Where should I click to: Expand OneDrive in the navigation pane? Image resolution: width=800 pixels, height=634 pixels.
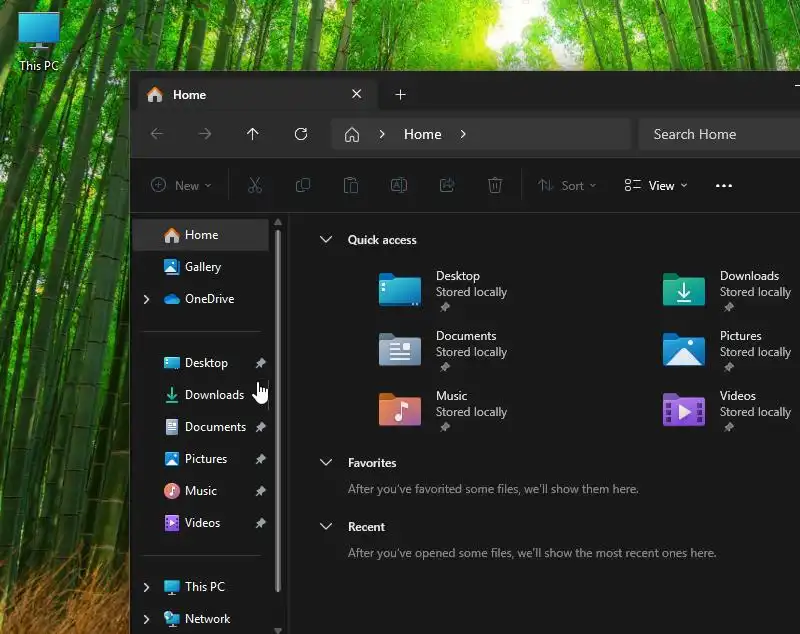pyautogui.click(x=146, y=299)
